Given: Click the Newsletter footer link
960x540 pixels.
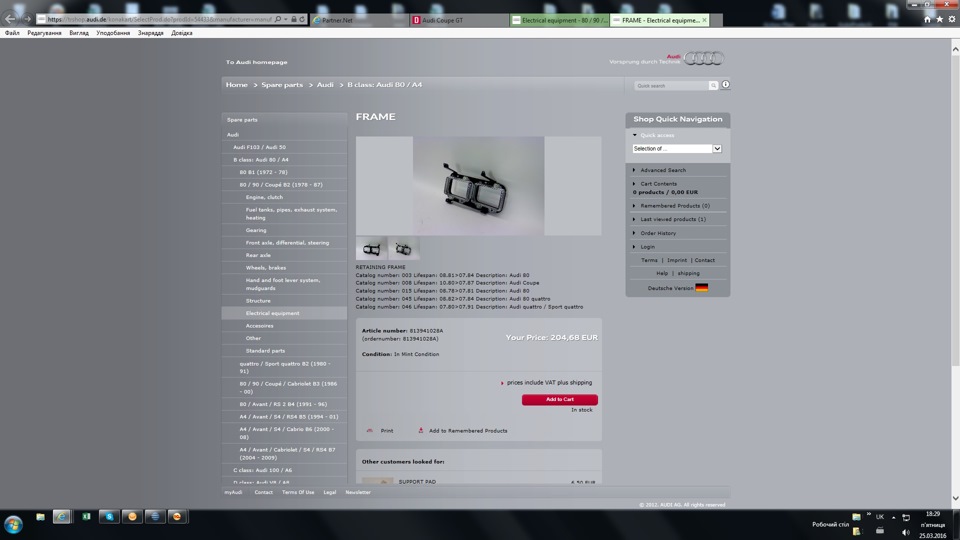Looking at the screenshot, I should click(x=358, y=492).
